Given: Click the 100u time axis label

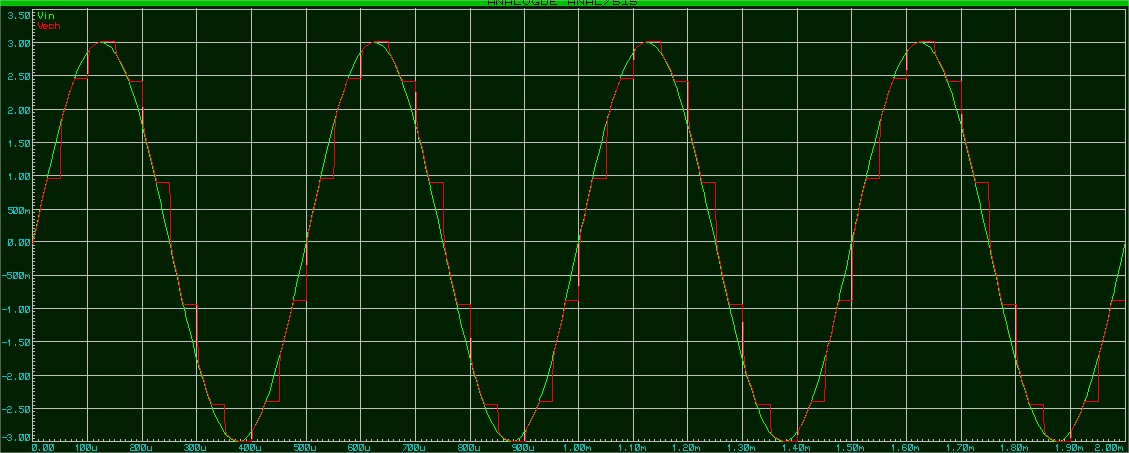Looking at the screenshot, I should coord(86,447).
